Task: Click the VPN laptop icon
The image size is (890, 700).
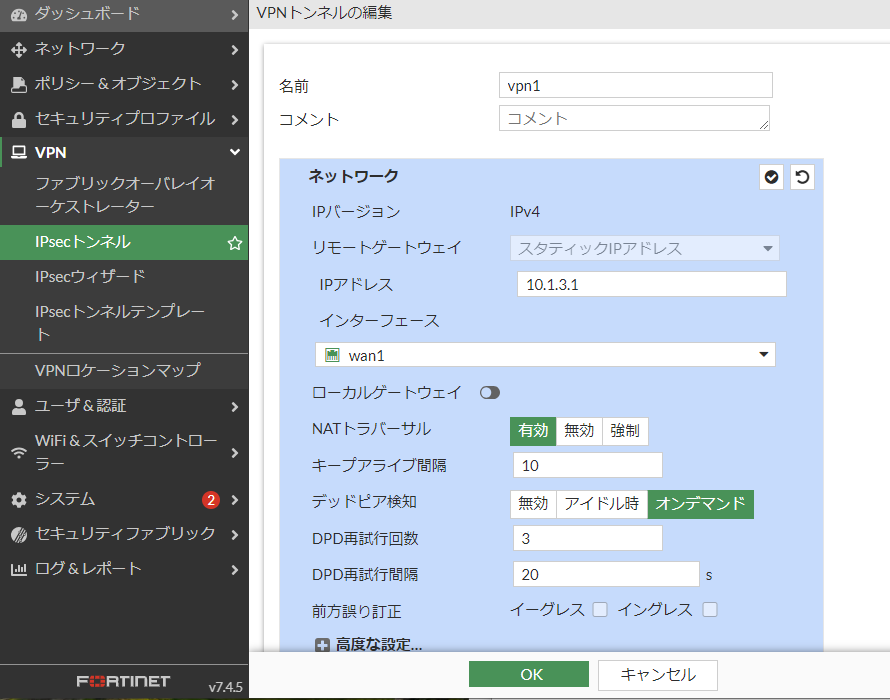Action: [19, 152]
